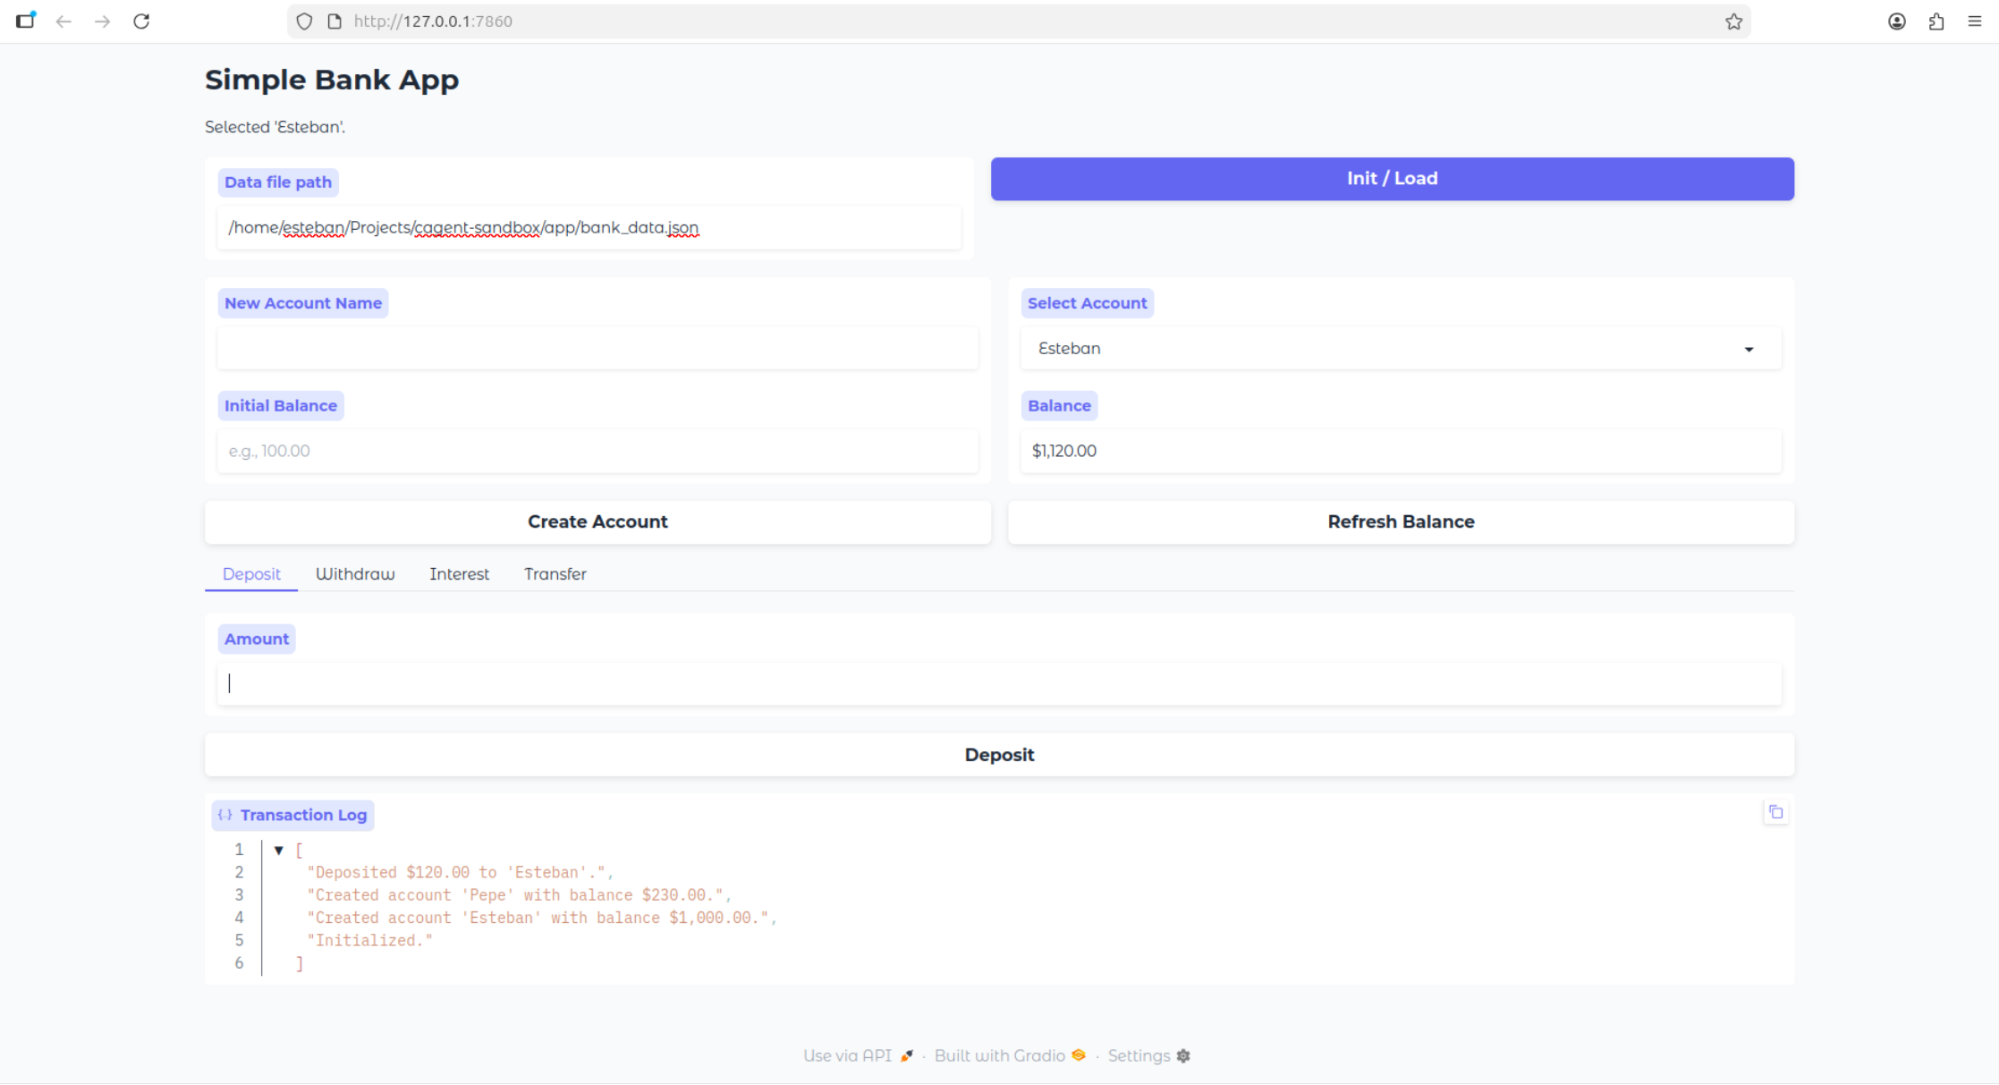
Task: Open the Transfer tab
Action: point(555,574)
